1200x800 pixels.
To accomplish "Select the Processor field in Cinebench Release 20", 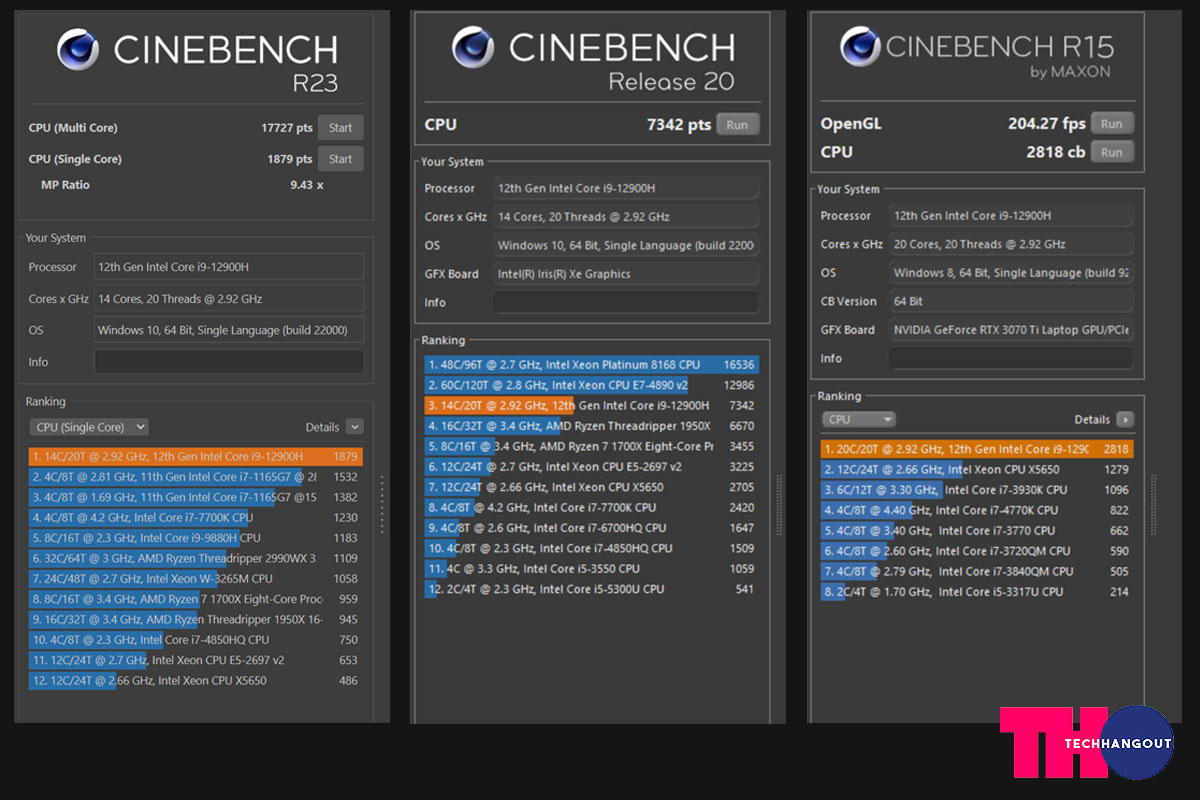I will (x=626, y=188).
